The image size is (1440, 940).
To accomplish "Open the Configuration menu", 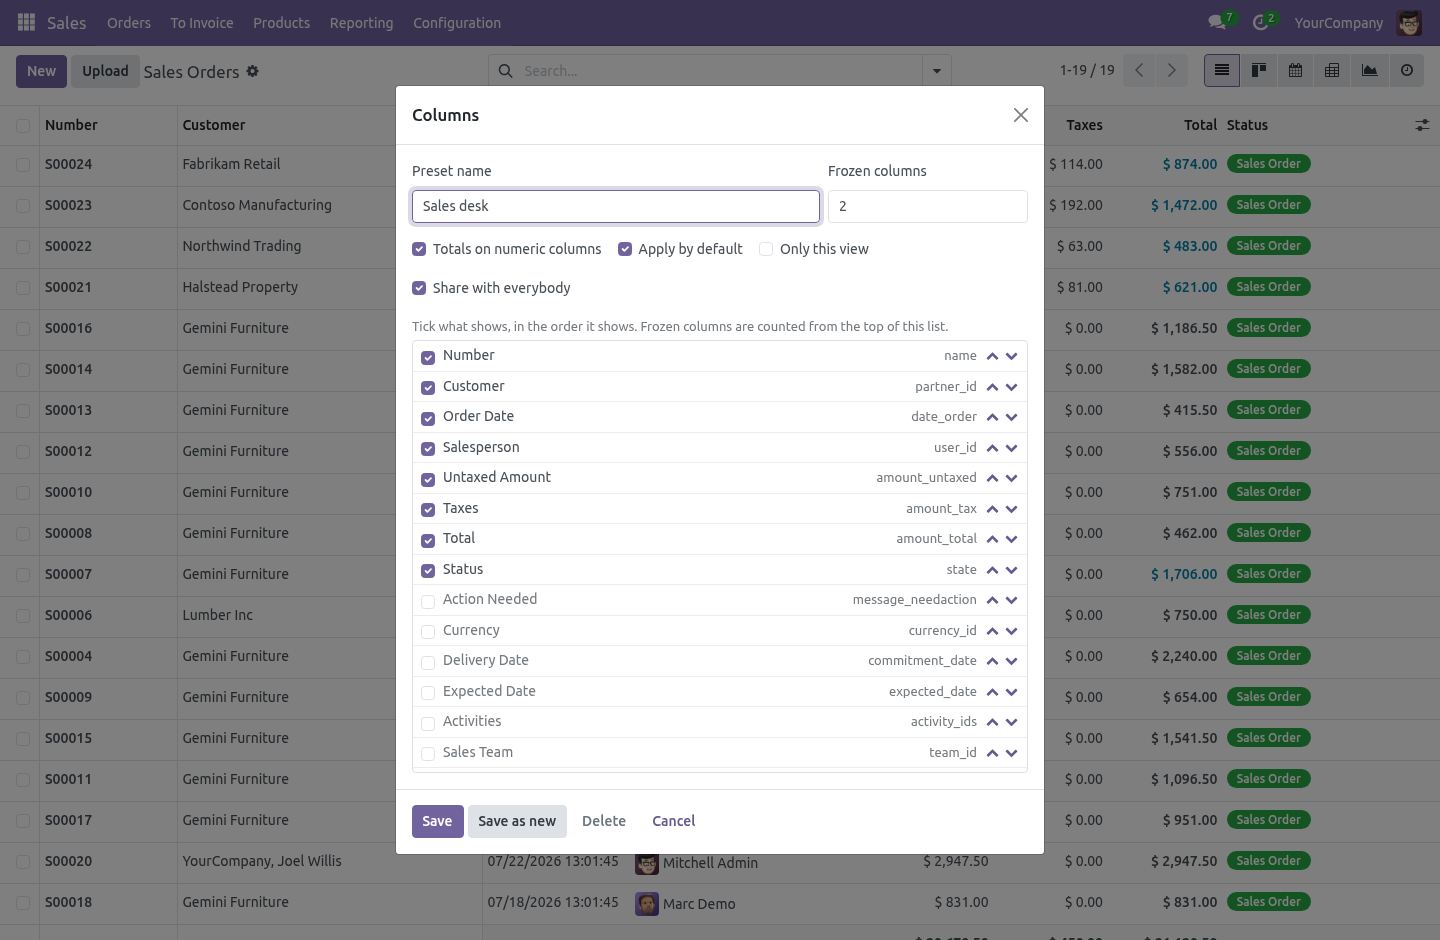I will click(x=457, y=23).
